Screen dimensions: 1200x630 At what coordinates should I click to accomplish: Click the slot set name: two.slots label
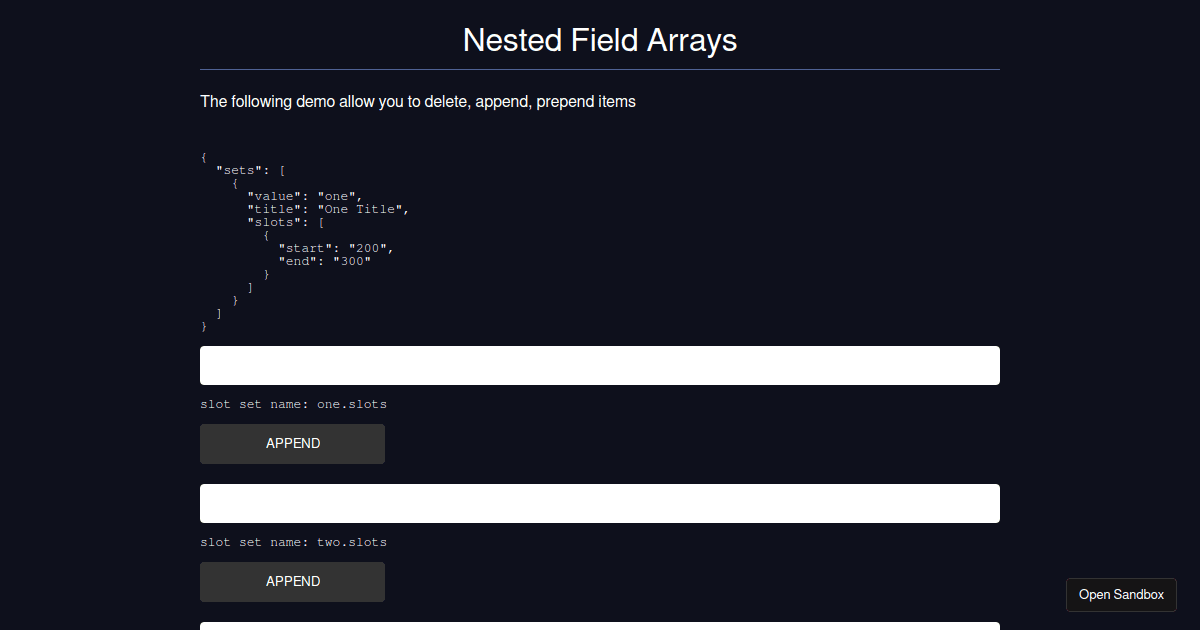(x=292, y=542)
